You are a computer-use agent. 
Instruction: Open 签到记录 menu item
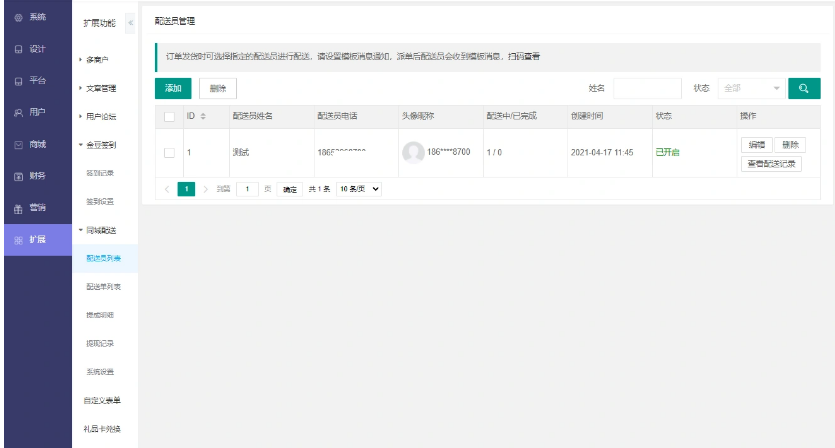100,173
